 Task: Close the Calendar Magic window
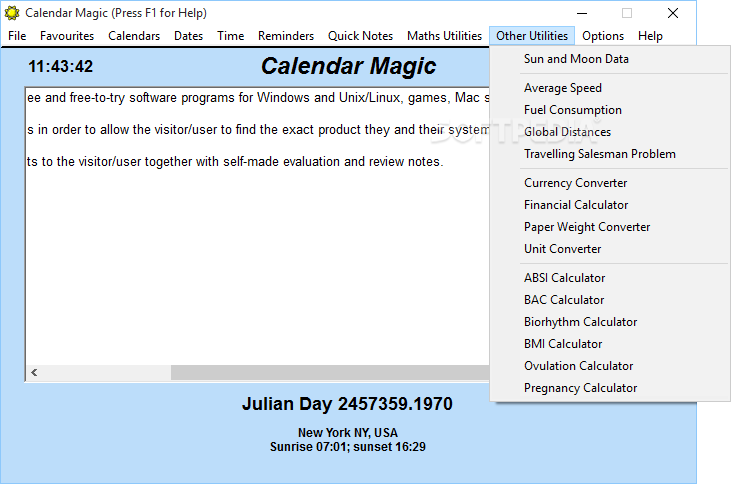673,13
